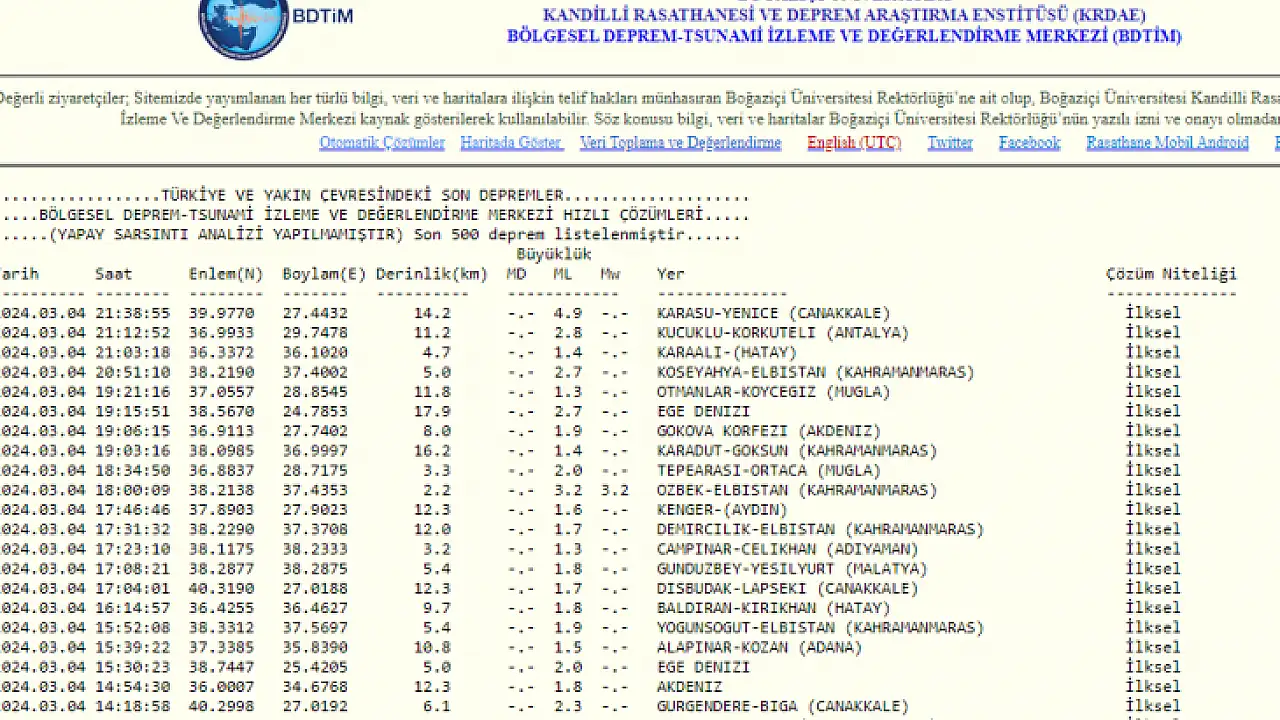Click the Boylam(E) column header
This screenshot has height=720, width=1280.
(x=324, y=274)
